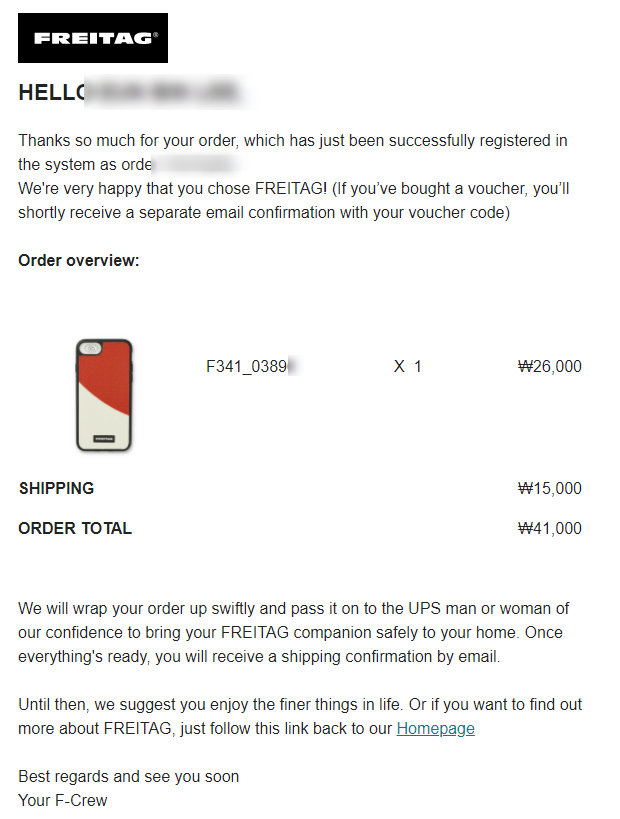Click the ORDER TOTAL label

[x=75, y=529]
